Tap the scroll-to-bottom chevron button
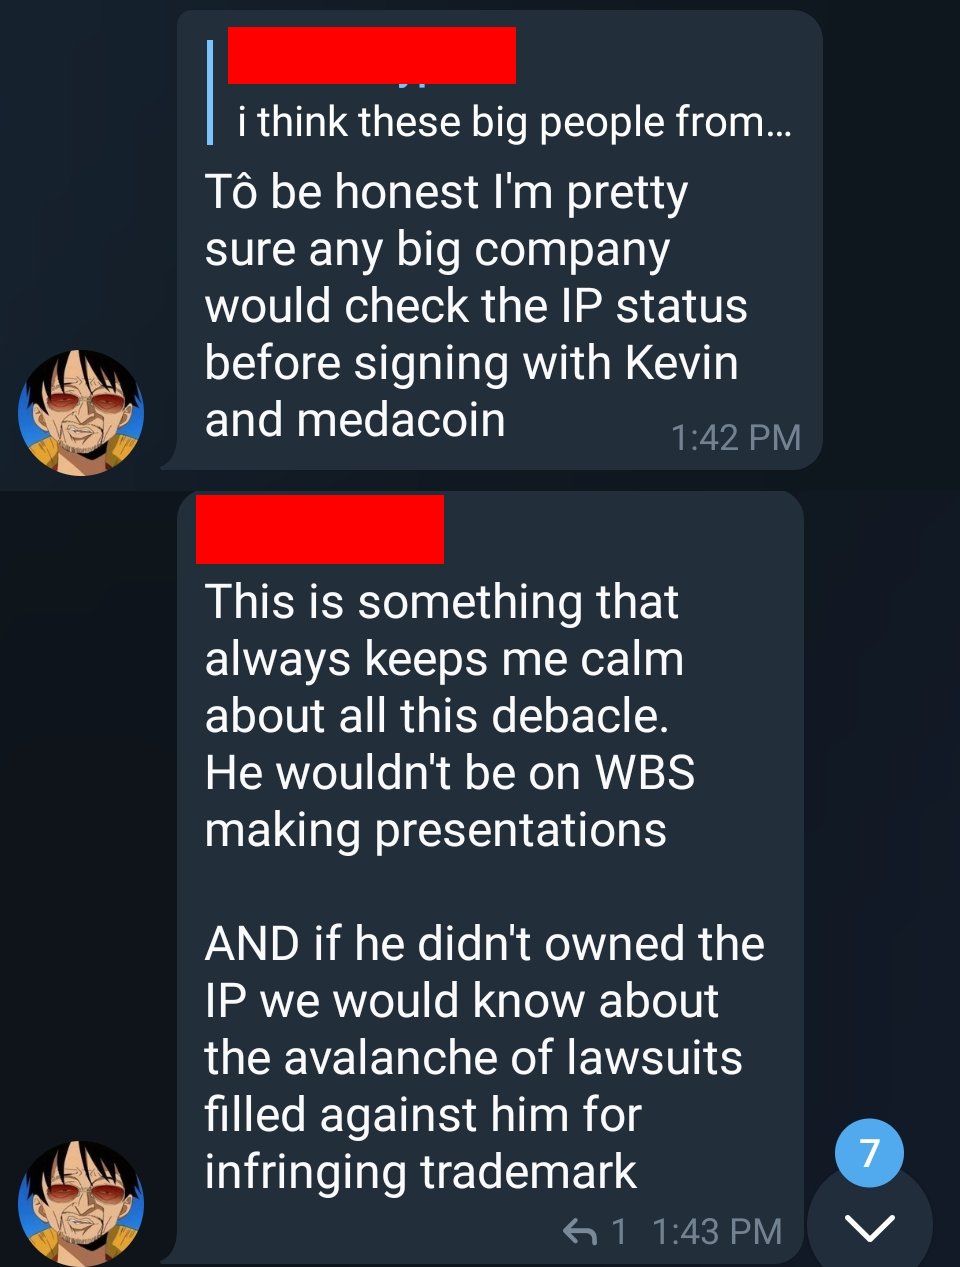This screenshot has height=1267, width=960. coord(870,1227)
